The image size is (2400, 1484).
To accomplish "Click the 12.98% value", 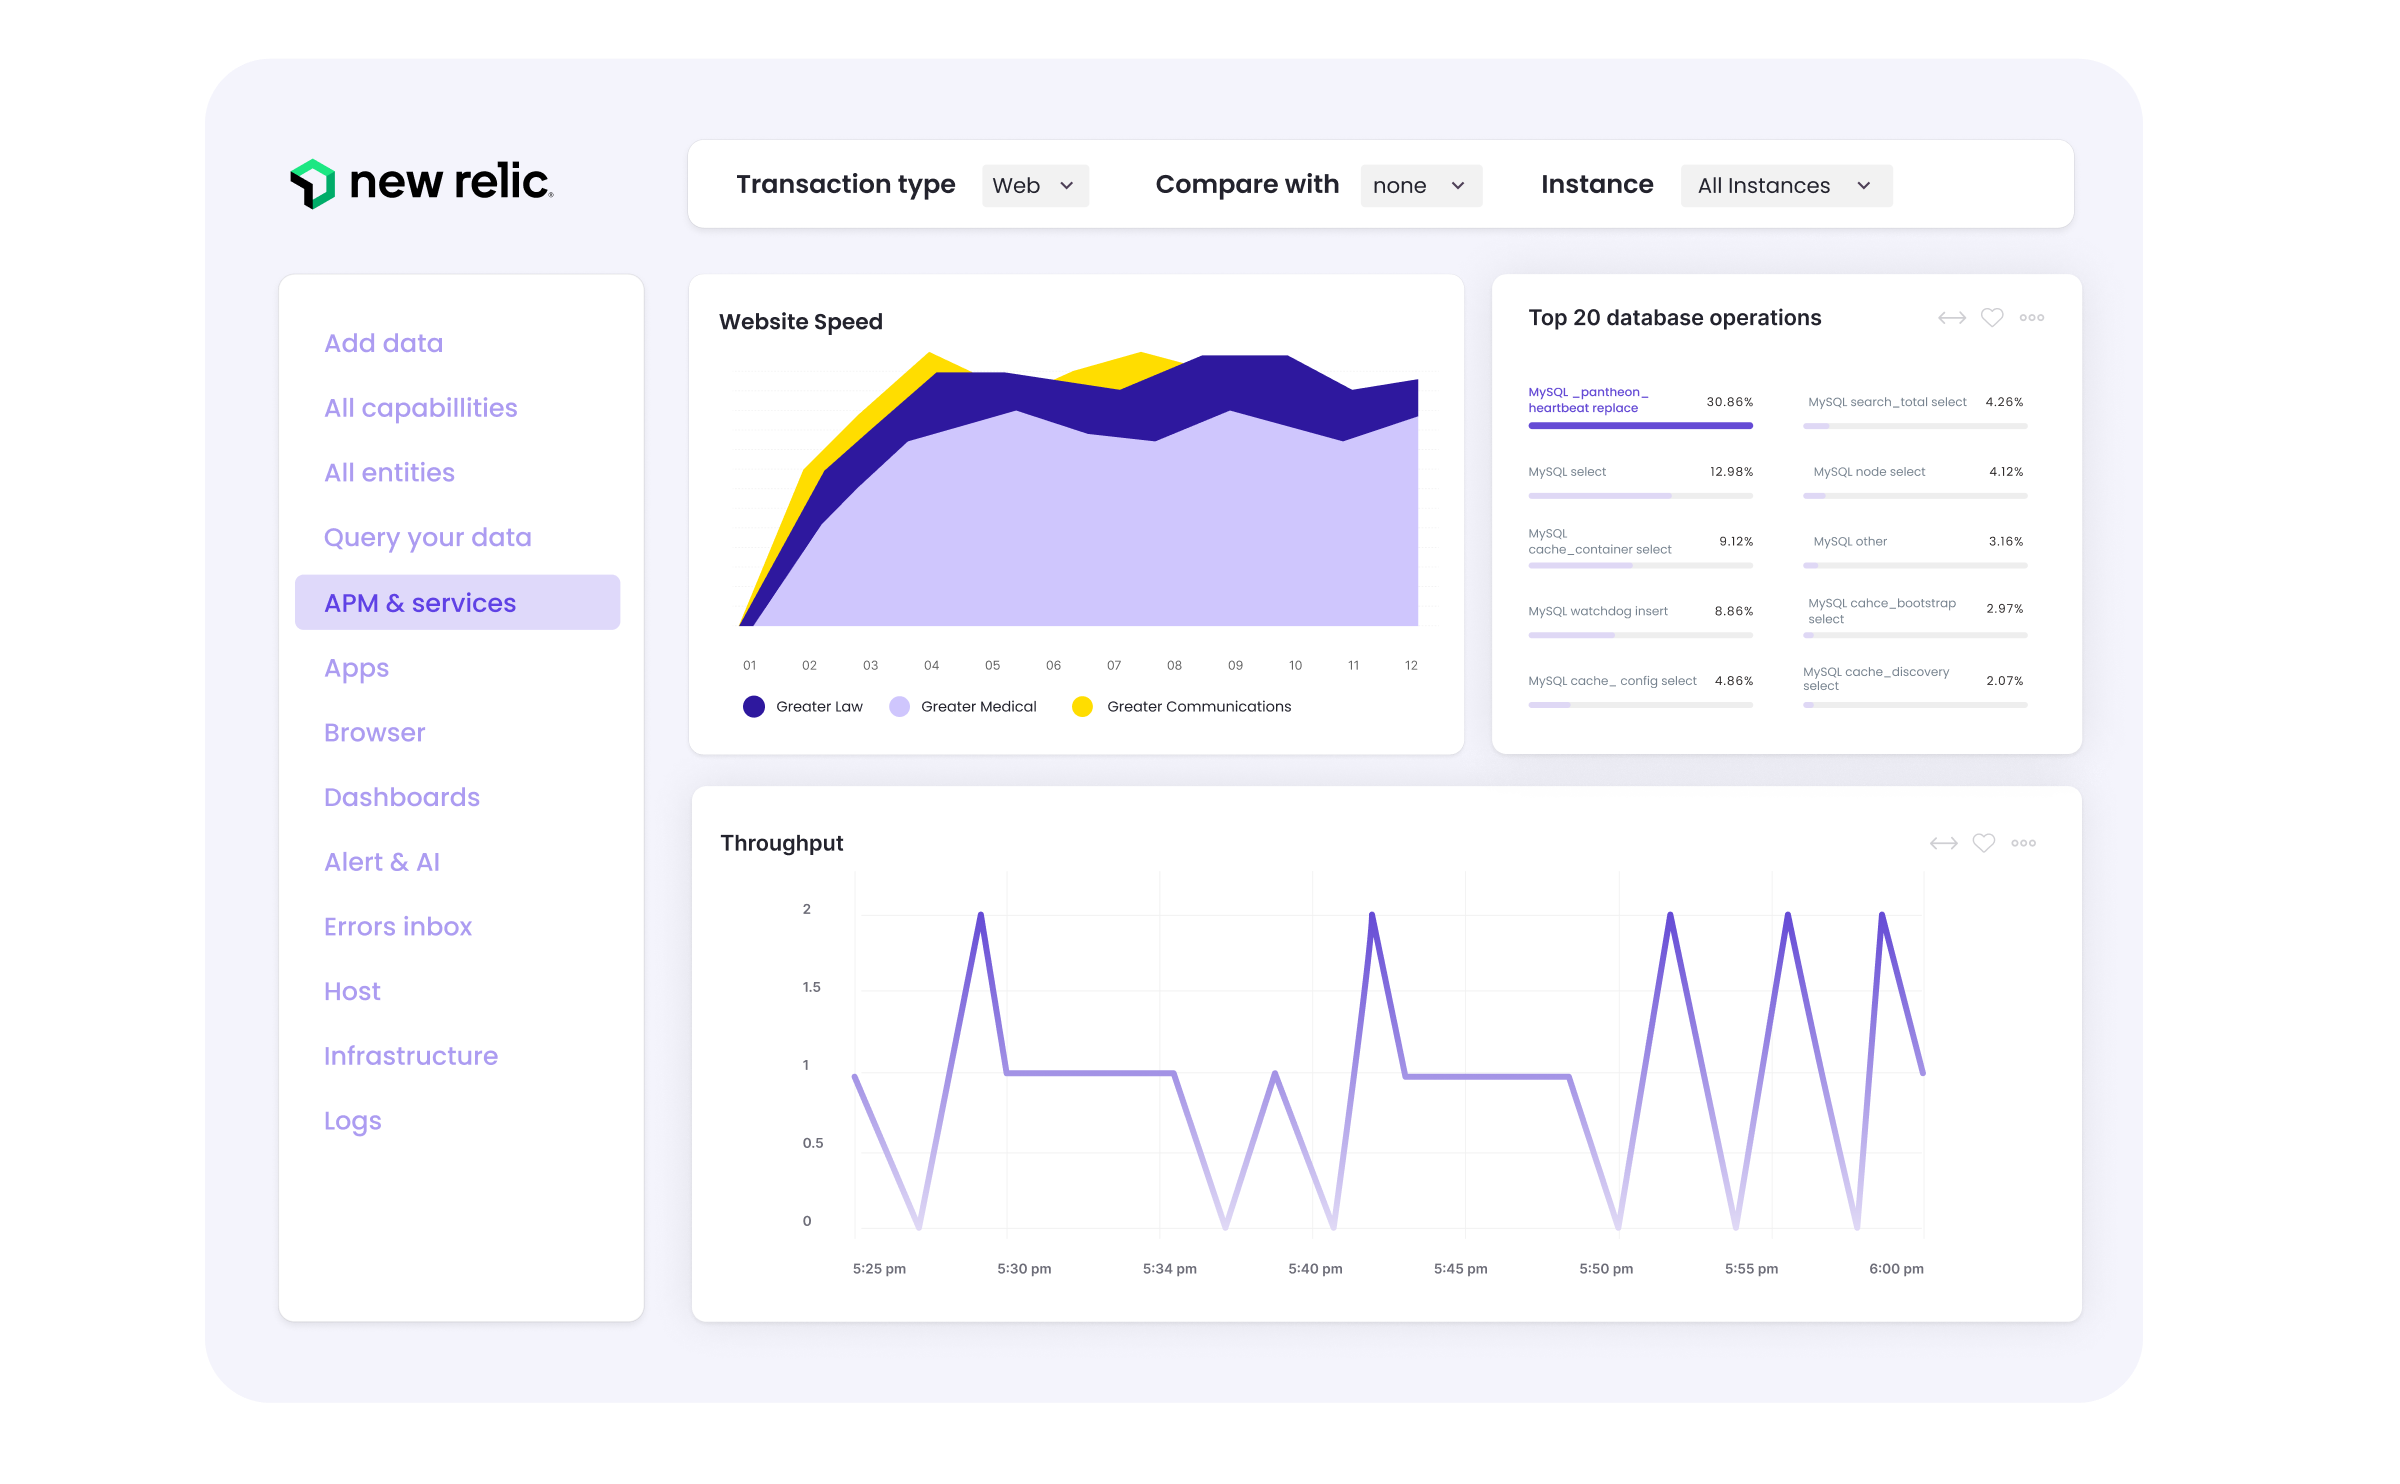I will (1731, 472).
